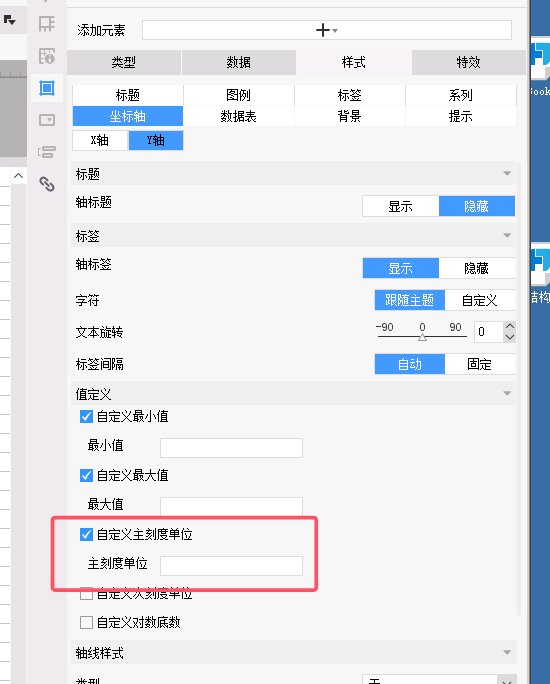Screen dimensions: 550x684
Task: Collapse the 标题 section header
Action: tap(294, 174)
